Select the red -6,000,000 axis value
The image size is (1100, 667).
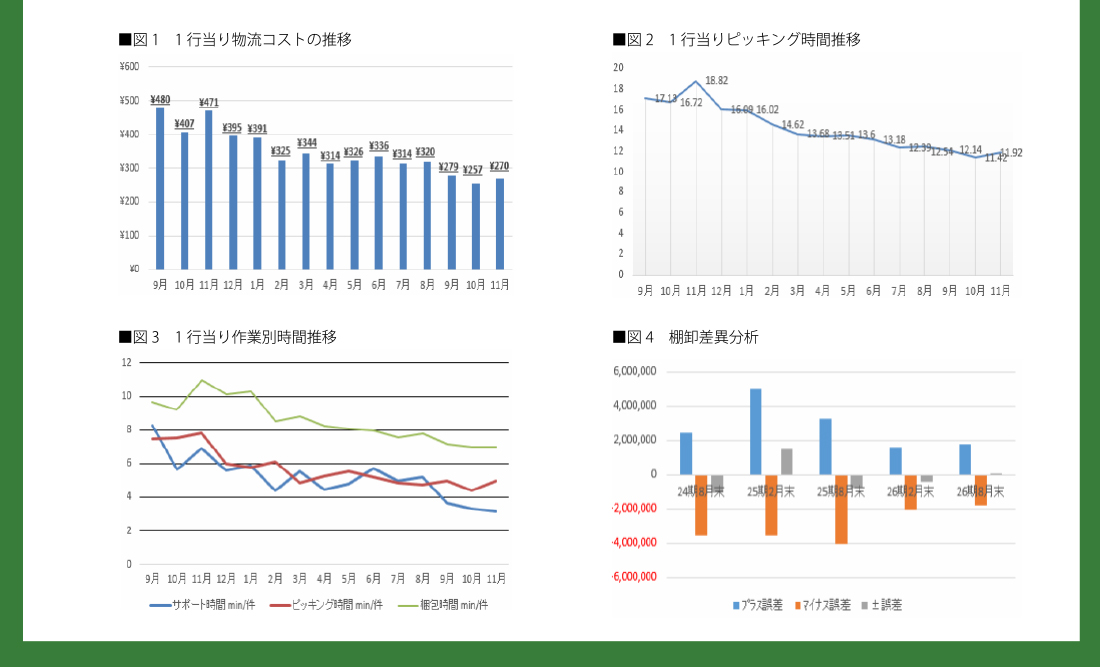tap(634, 577)
